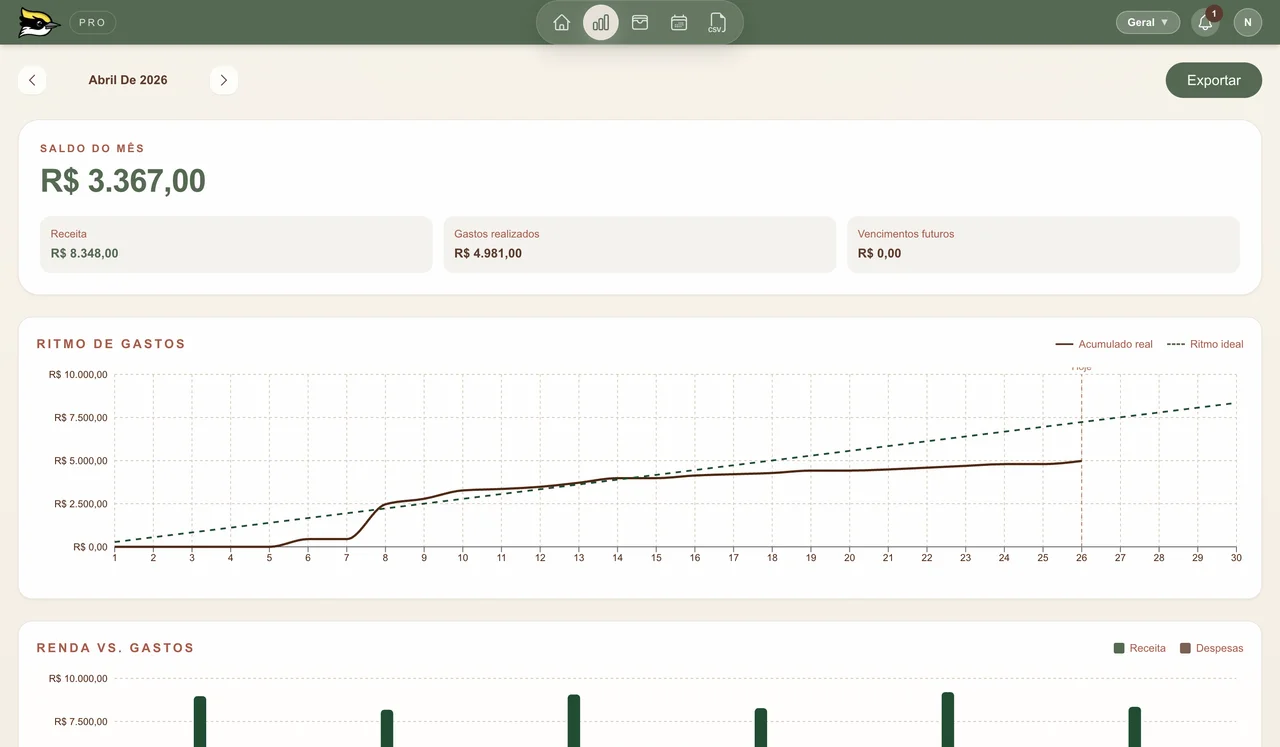Click the Hoje marker on day 26

coord(1081,368)
